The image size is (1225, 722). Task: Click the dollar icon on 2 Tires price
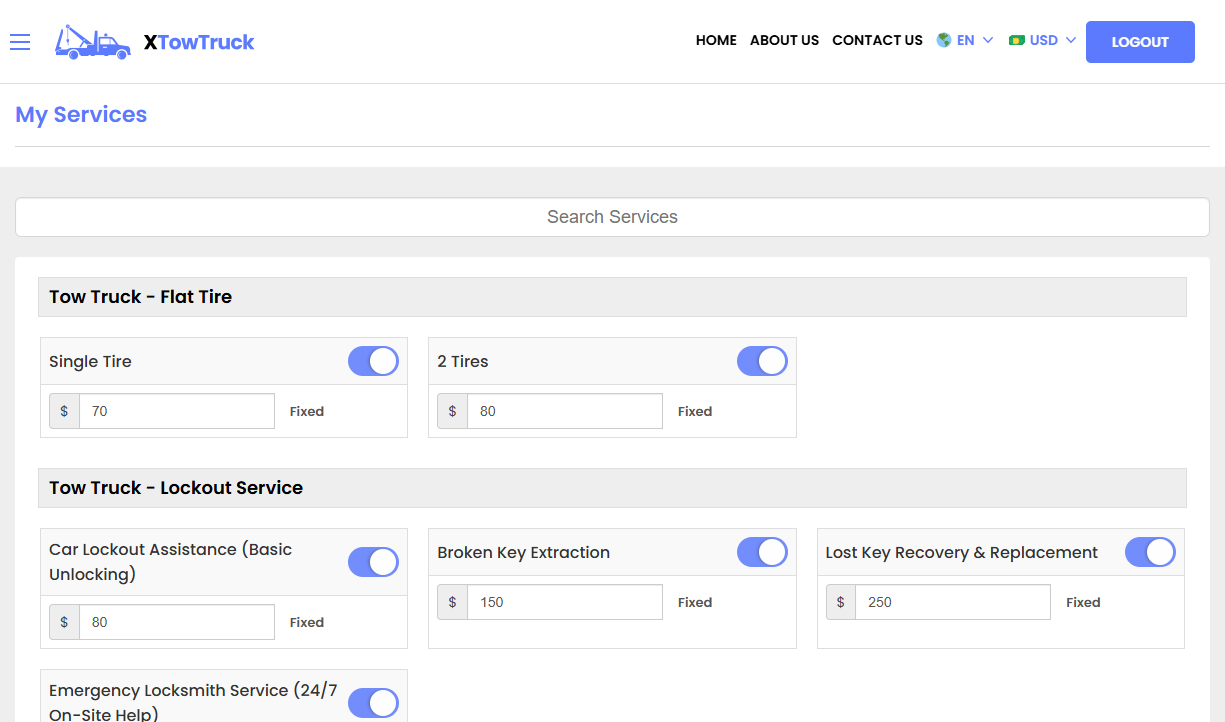pos(452,410)
